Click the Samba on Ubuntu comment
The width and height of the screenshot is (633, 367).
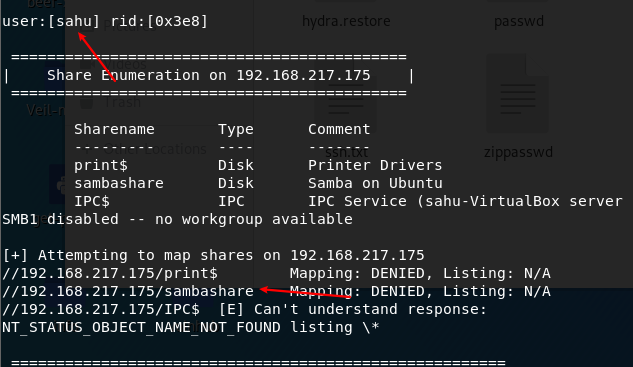pos(375,183)
